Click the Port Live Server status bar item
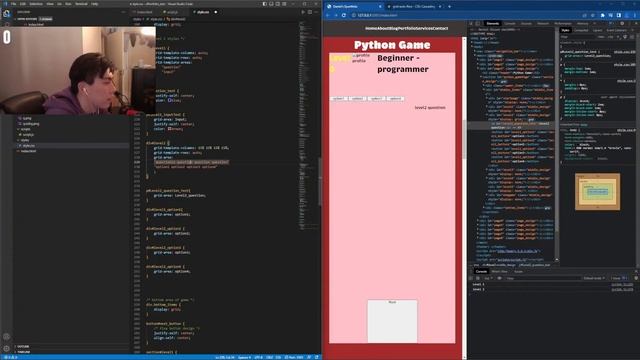 294,357
